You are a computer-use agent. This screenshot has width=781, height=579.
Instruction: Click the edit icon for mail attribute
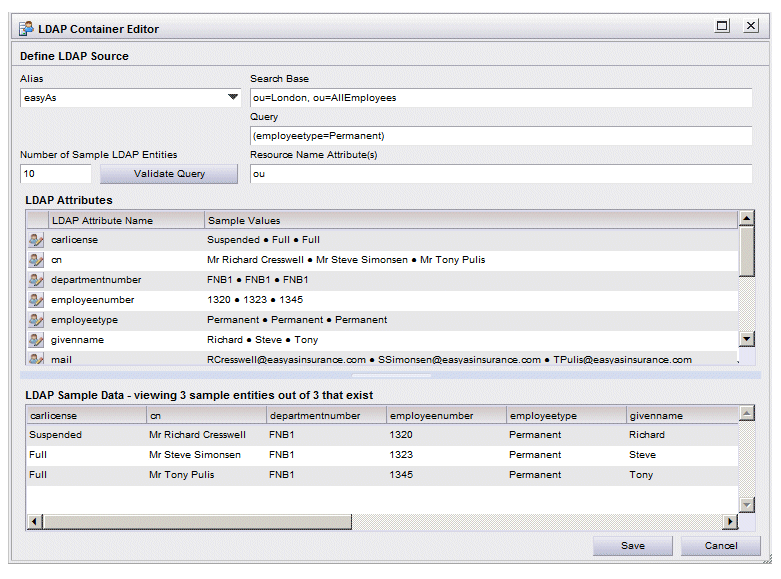point(36,358)
